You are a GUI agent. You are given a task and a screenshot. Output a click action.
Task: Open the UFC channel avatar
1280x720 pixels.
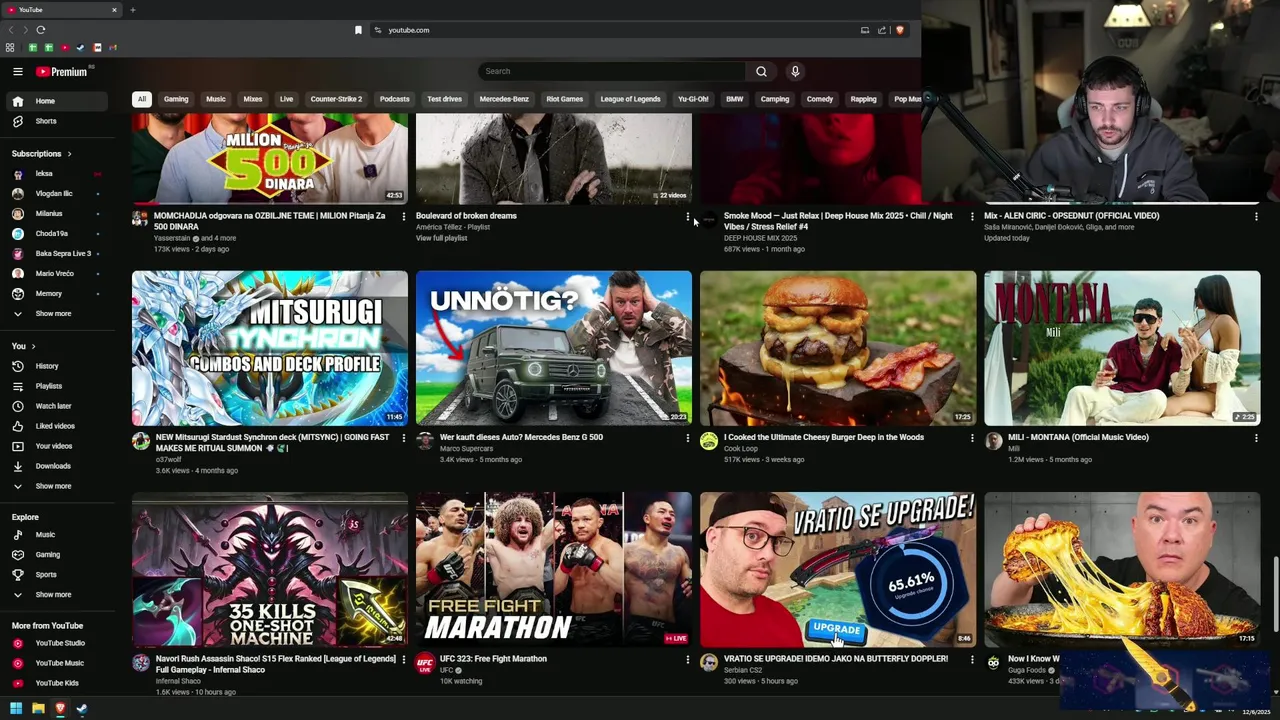tap(425, 663)
